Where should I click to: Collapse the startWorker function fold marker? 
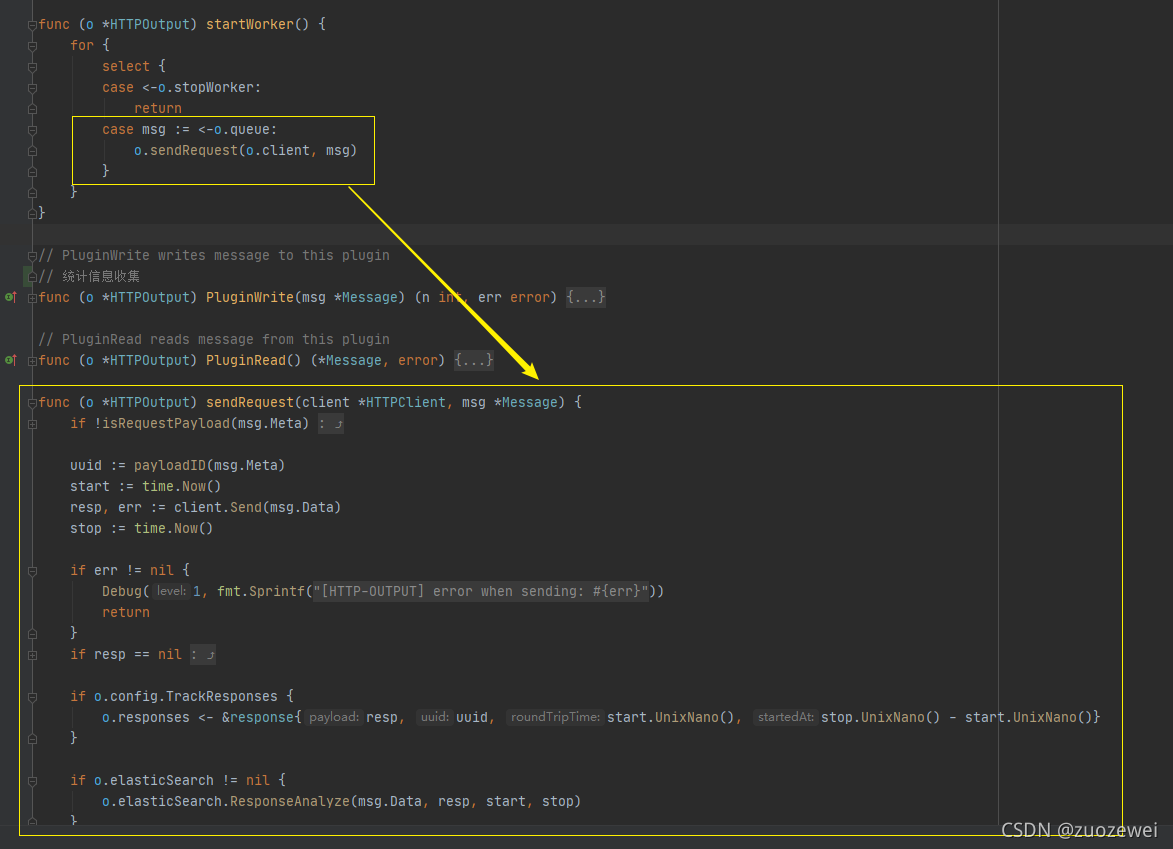coord(32,25)
